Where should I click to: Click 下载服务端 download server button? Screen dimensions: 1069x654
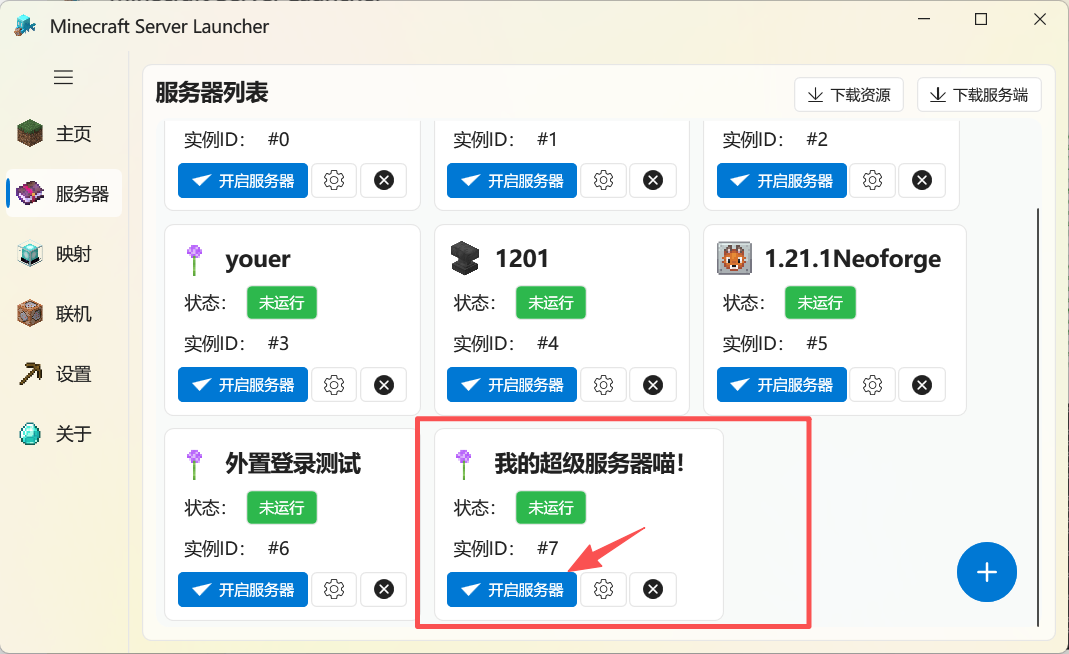(x=978, y=95)
